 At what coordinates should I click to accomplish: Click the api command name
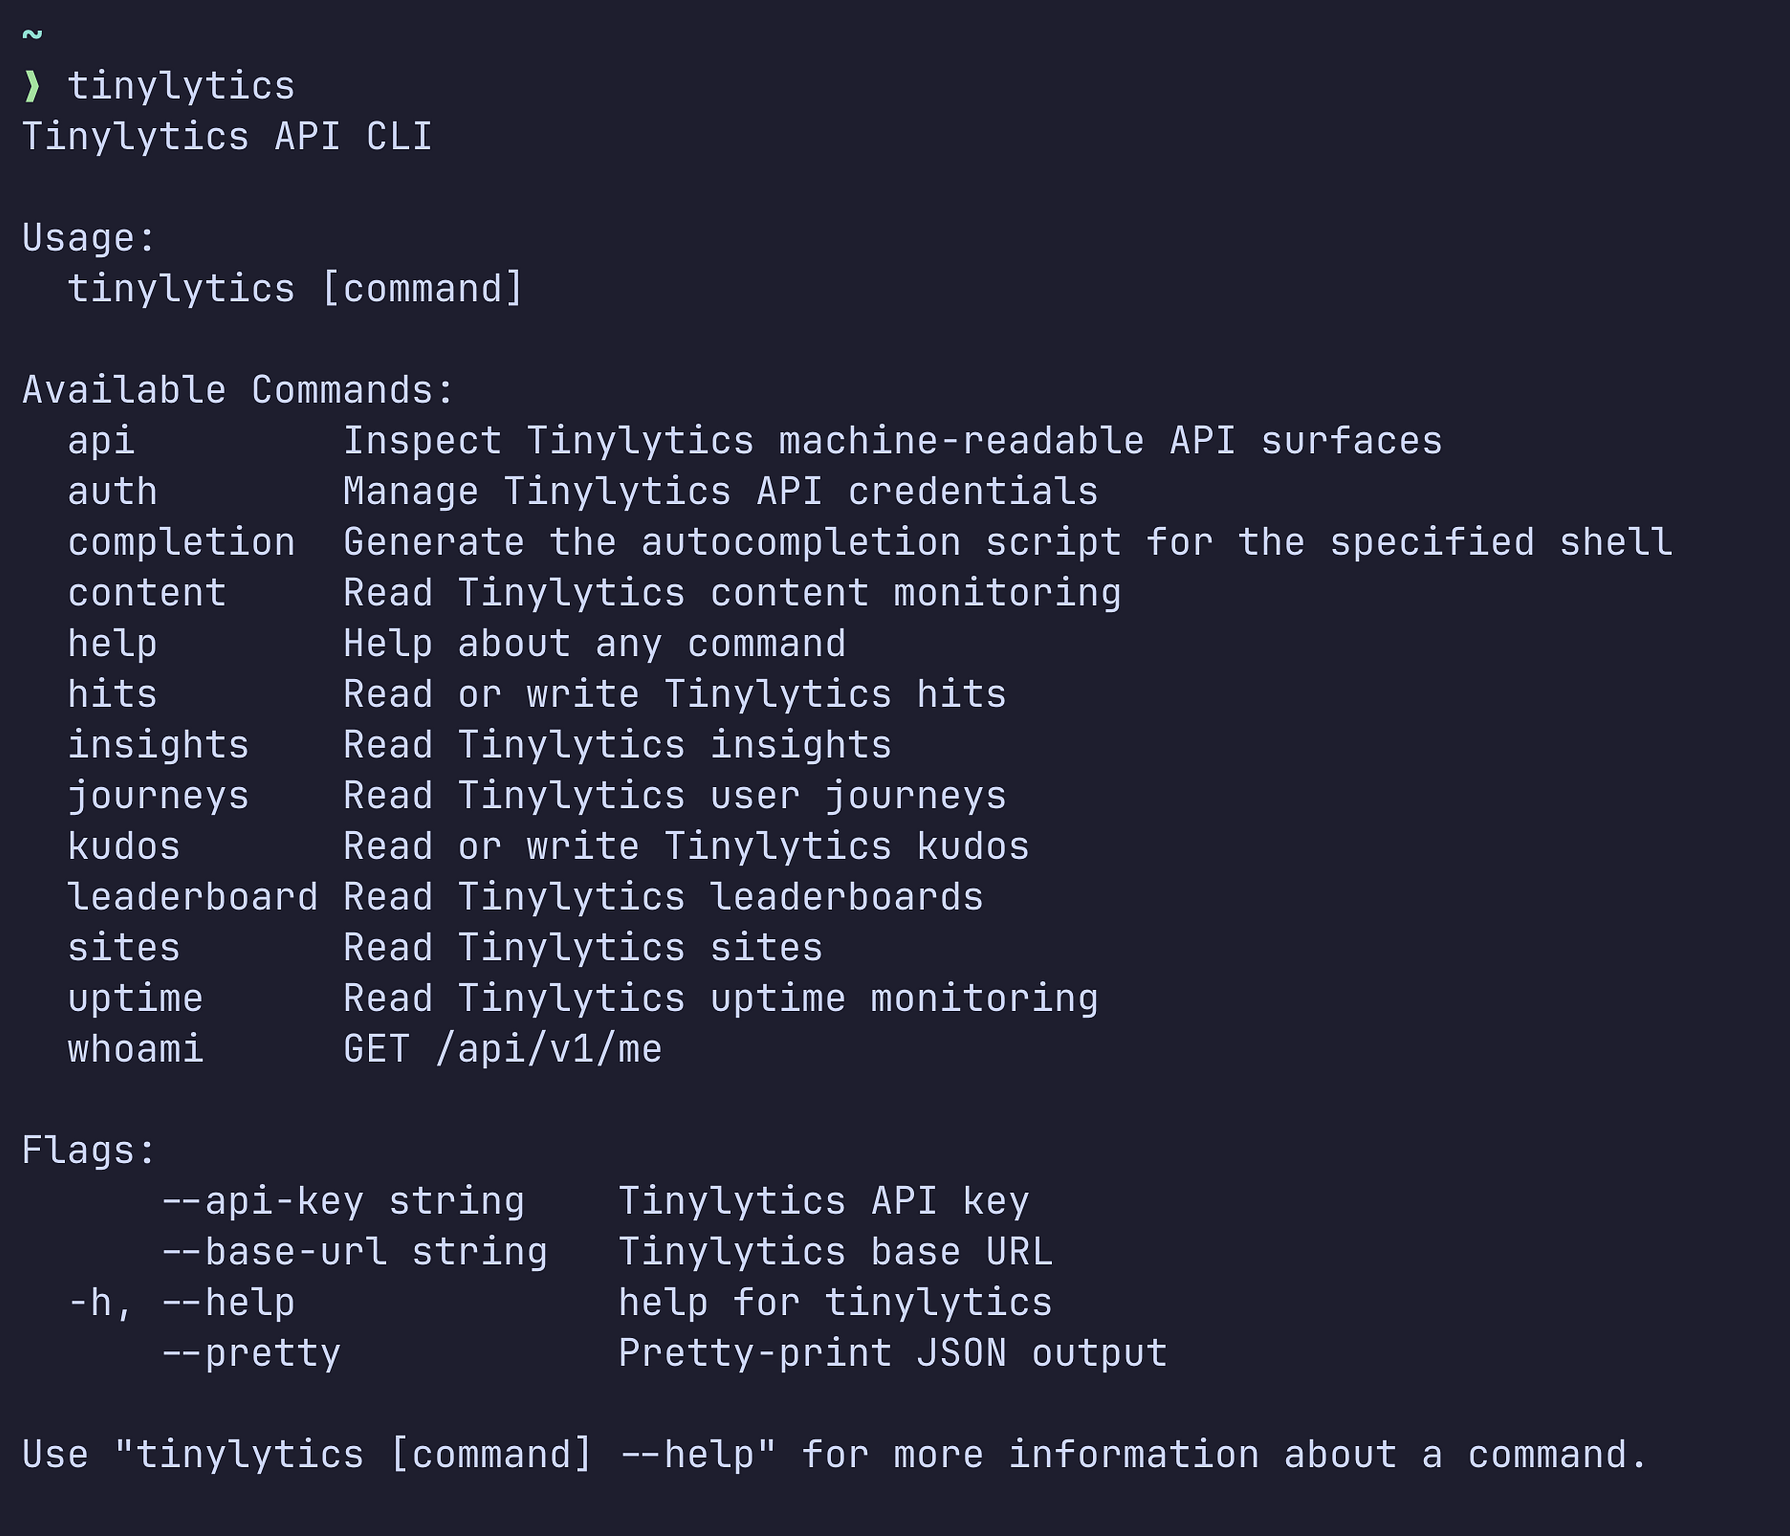pos(101,441)
